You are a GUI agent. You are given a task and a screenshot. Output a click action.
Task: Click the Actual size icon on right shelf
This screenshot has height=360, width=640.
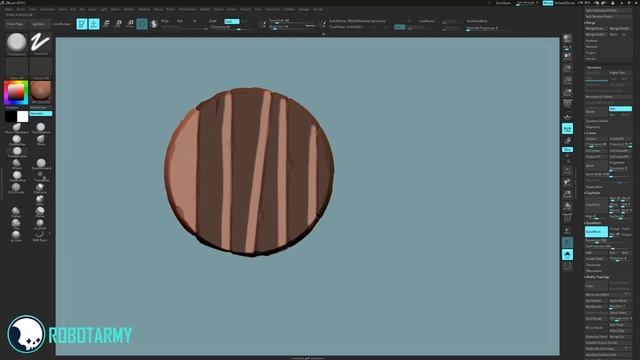point(567,80)
